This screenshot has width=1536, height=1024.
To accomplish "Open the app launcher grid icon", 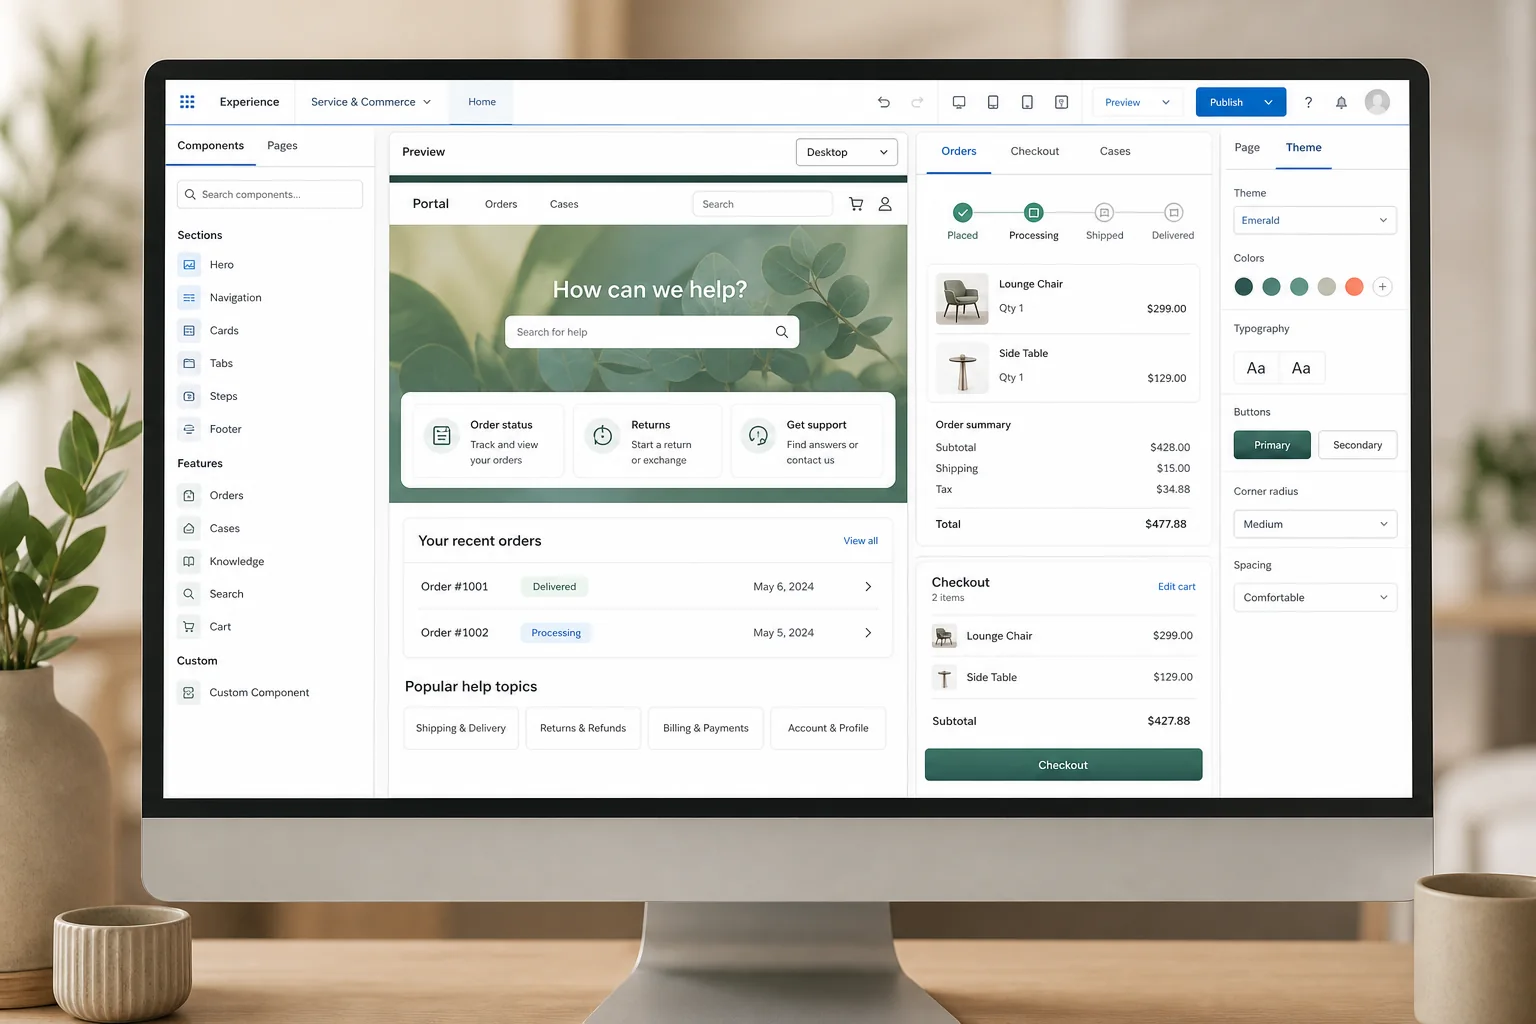I will click(x=187, y=102).
